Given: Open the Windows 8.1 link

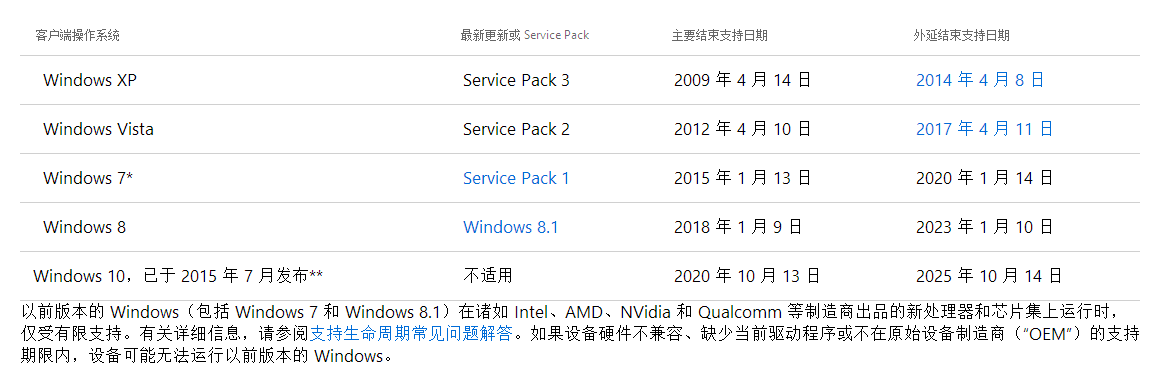Looking at the screenshot, I should (x=510, y=227).
